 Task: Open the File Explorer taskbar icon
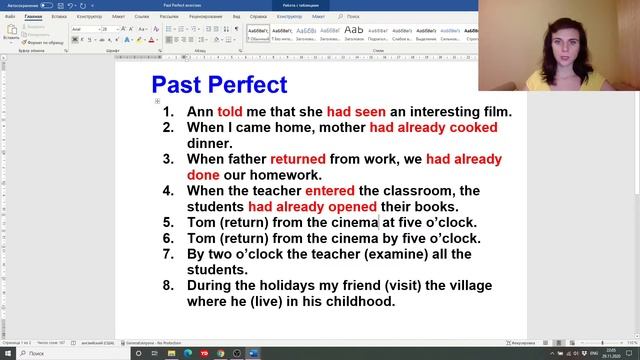point(171,353)
